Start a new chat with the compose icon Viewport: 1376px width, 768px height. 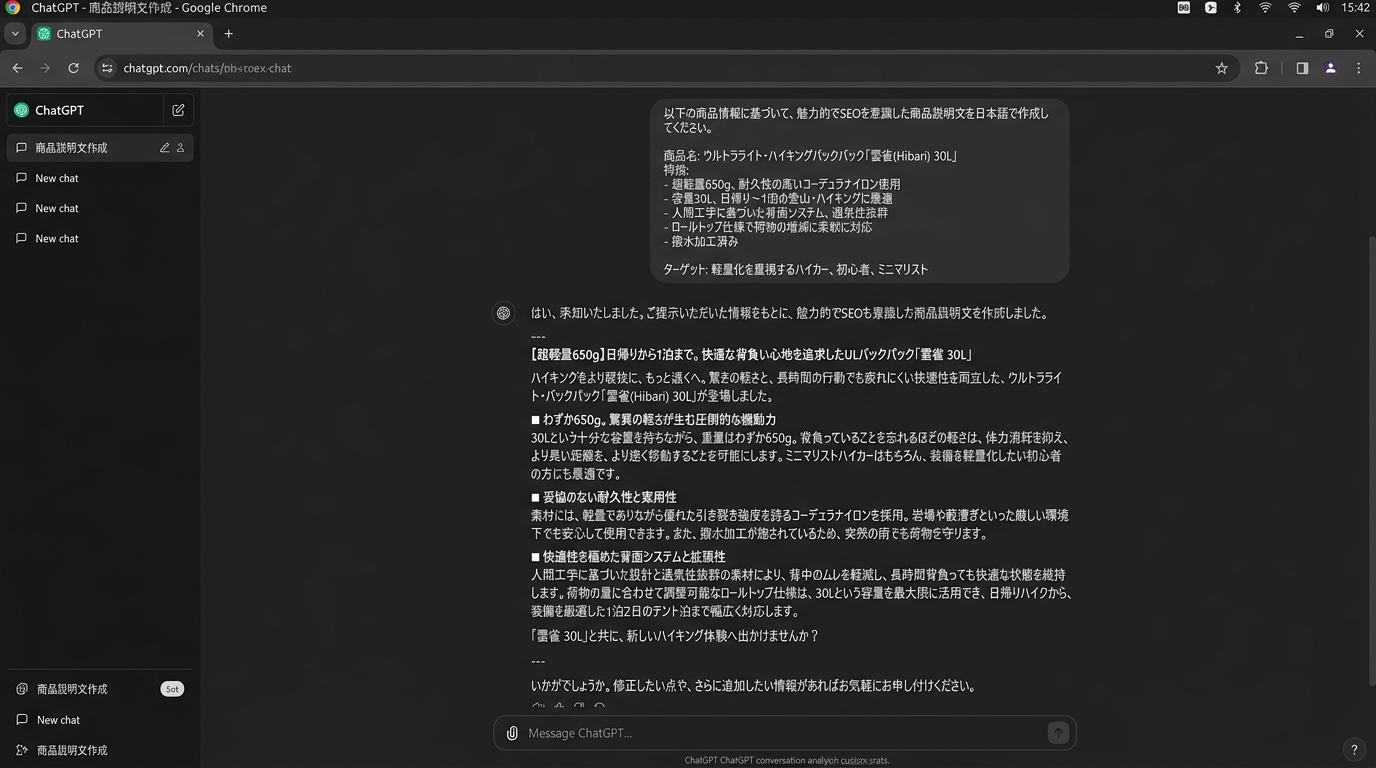tap(178, 110)
